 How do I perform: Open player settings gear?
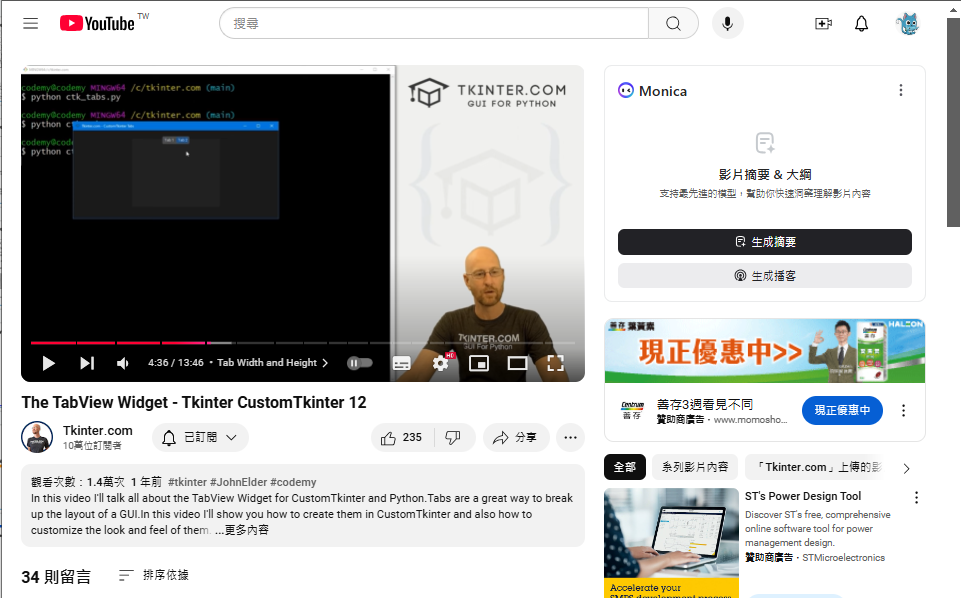pyautogui.click(x=441, y=363)
